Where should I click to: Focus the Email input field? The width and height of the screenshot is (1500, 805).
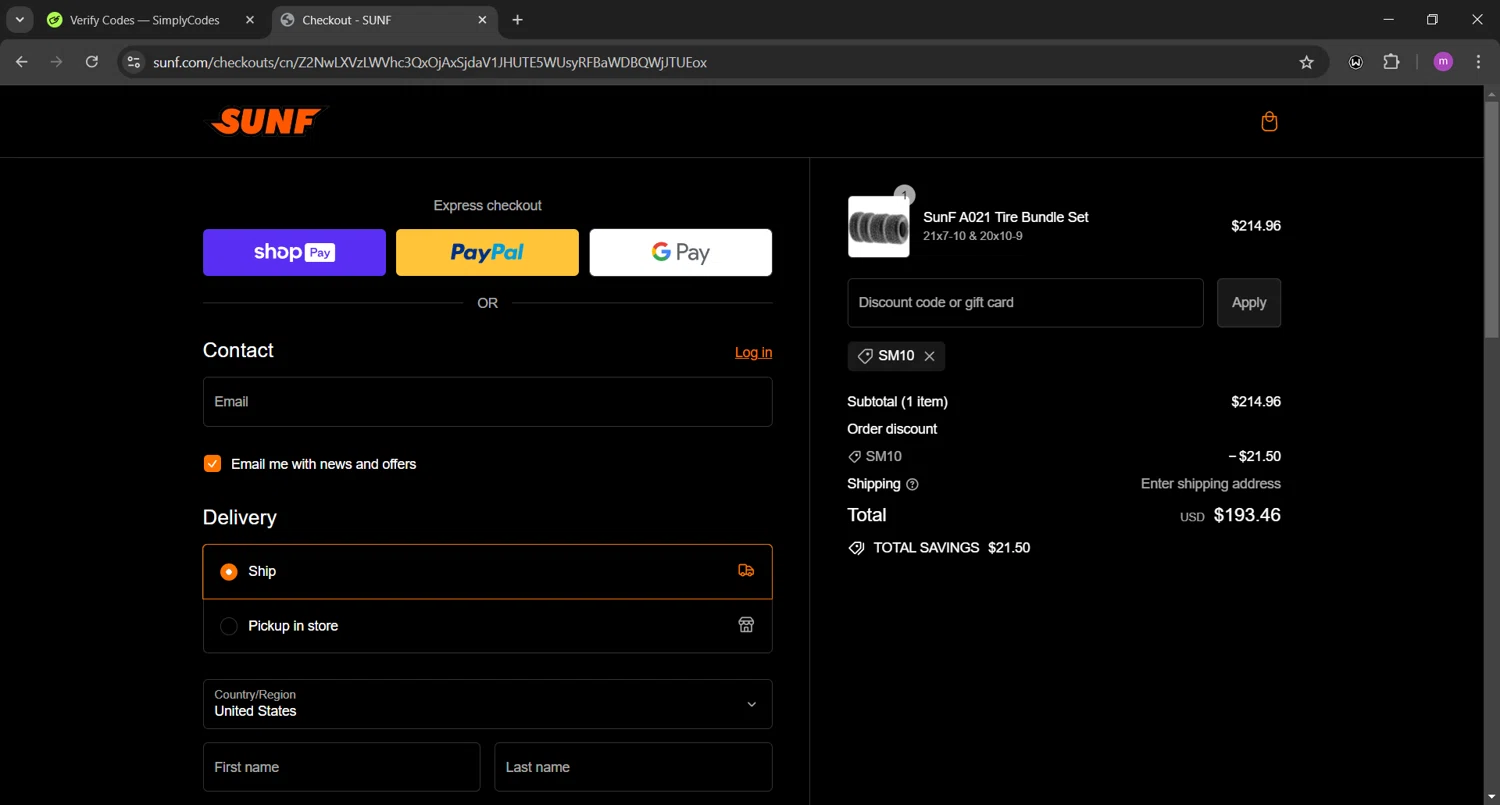click(x=488, y=402)
